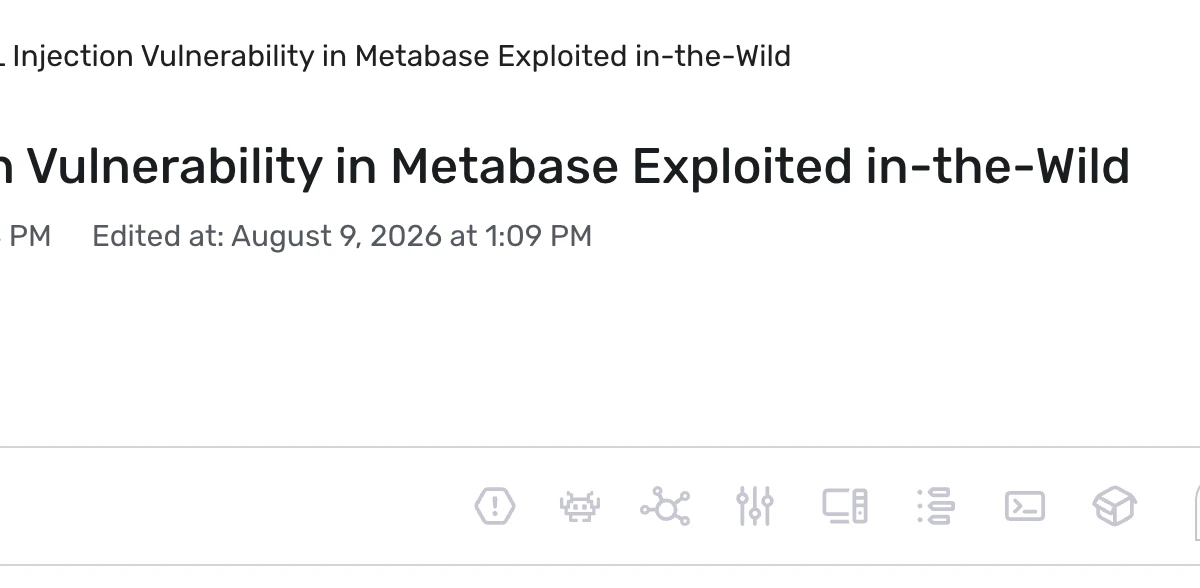Screen dimensions: 1200x588
Task: Open the bulleted list timeline icon
Action: 935,507
